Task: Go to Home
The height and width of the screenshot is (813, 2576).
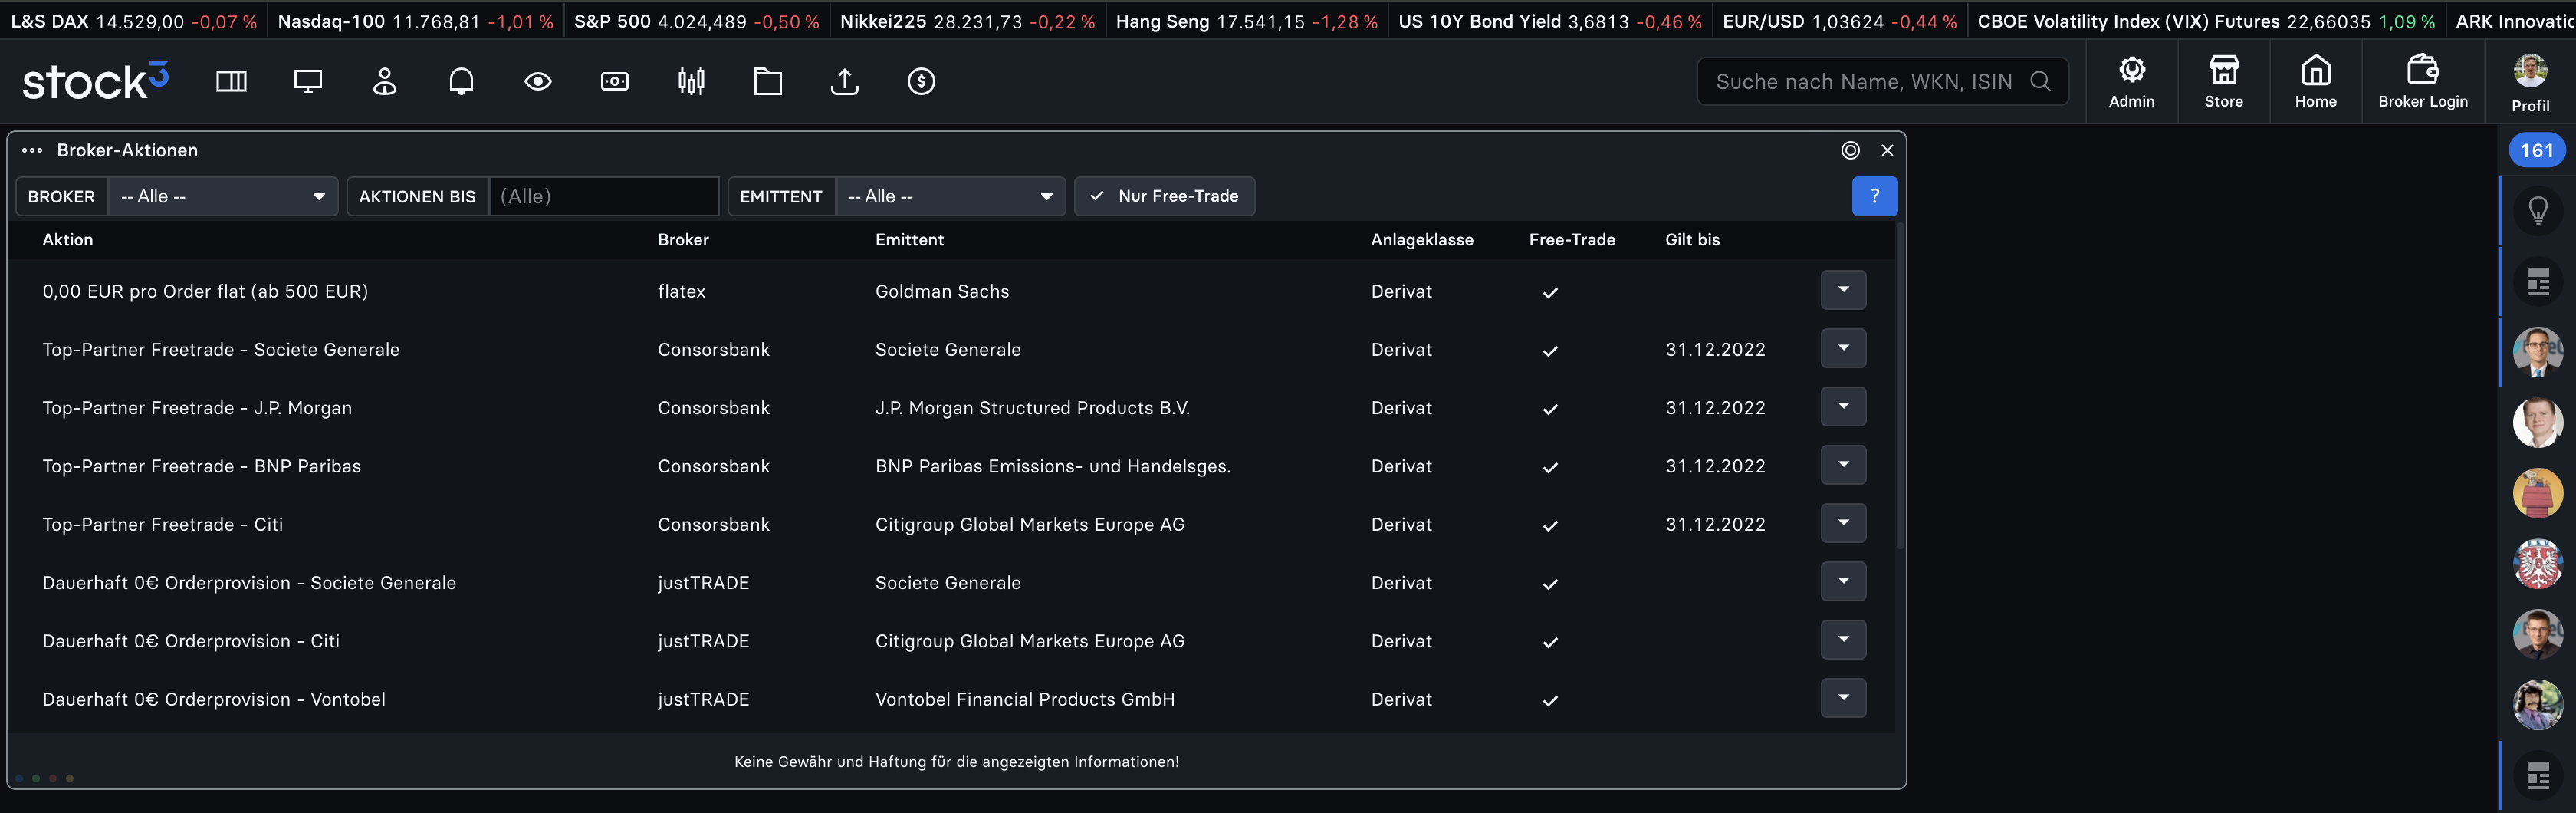Action: [2316, 81]
